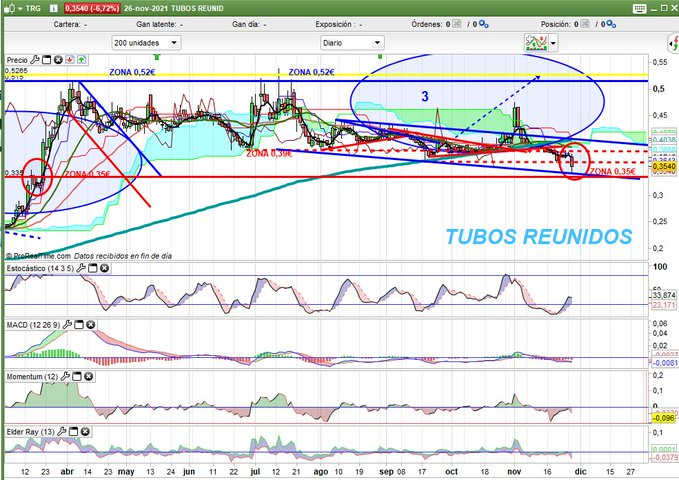Image resolution: width=679 pixels, height=480 pixels.
Task: Click the -0,0081 MACD value tag
Action: (x=663, y=363)
